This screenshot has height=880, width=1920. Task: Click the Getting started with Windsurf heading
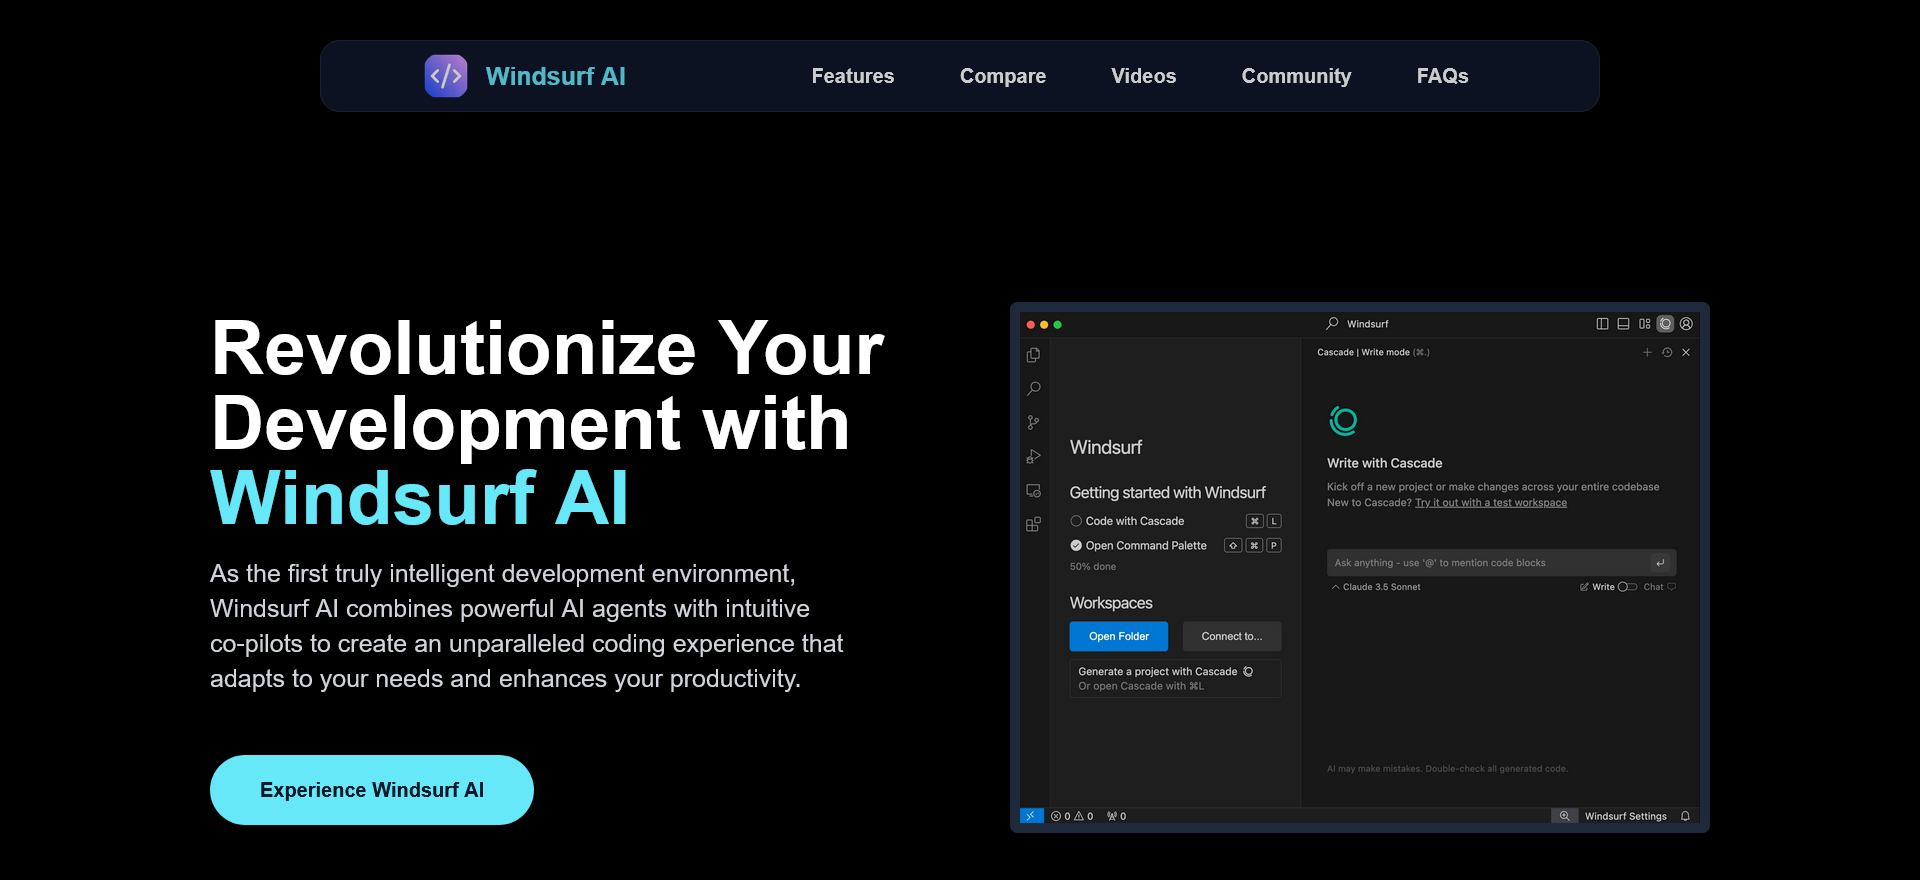1167,493
